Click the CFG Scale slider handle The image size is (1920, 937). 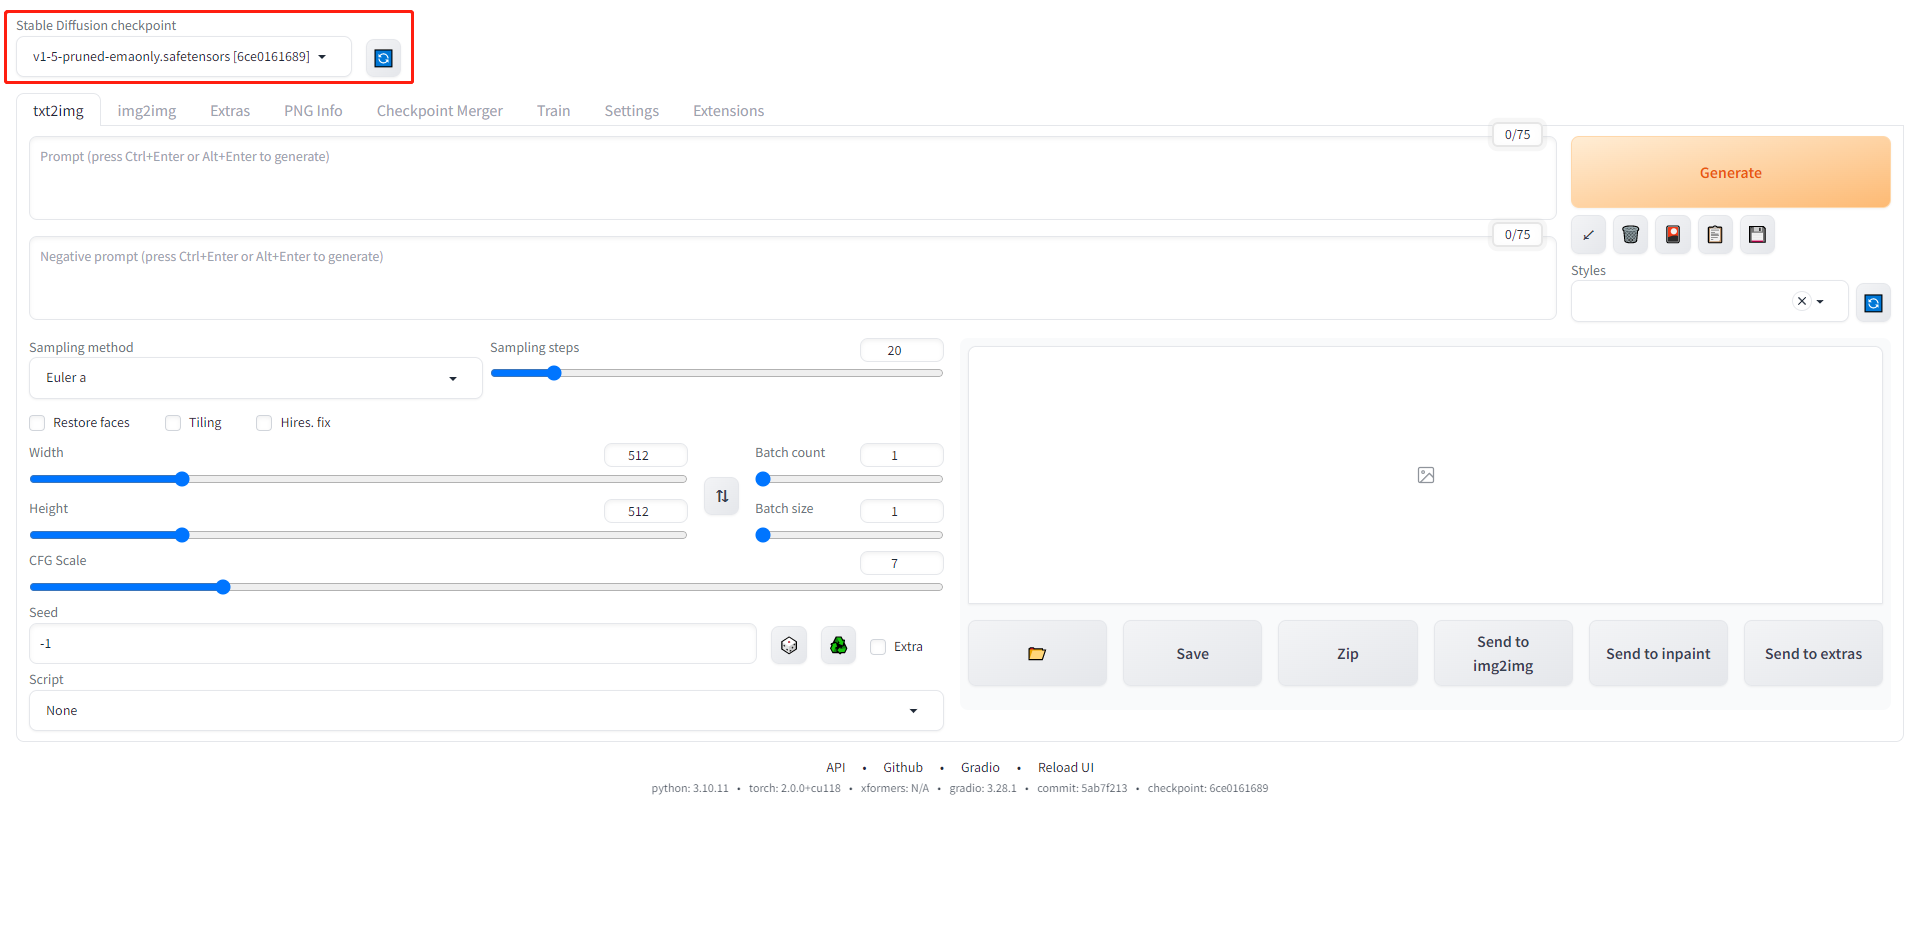point(223,587)
